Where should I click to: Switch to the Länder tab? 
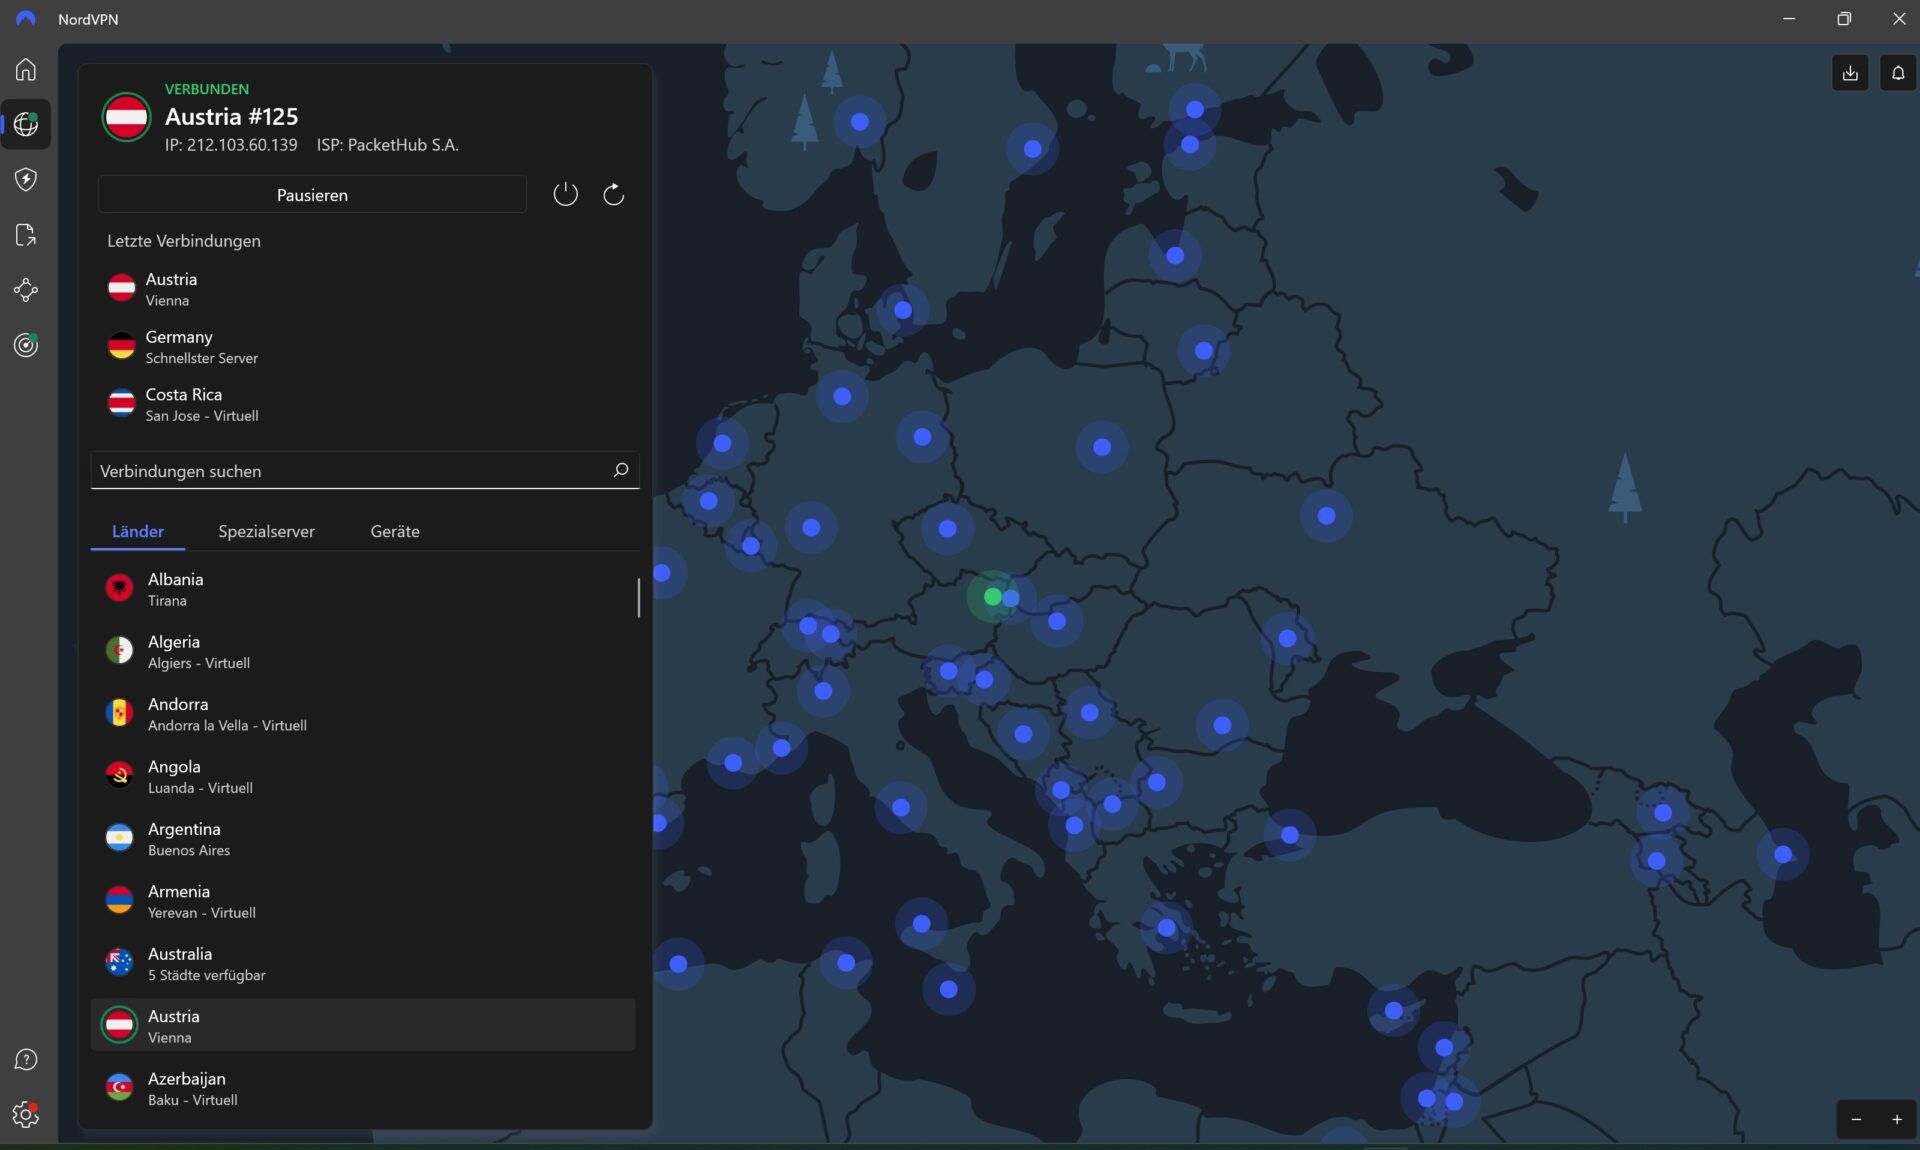(x=138, y=531)
